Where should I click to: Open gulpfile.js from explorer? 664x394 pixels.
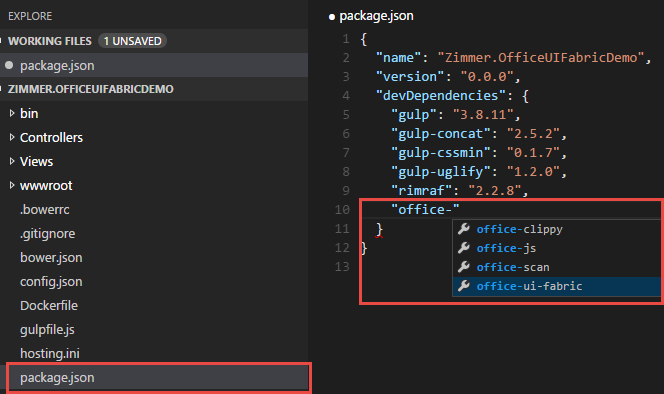coord(47,330)
